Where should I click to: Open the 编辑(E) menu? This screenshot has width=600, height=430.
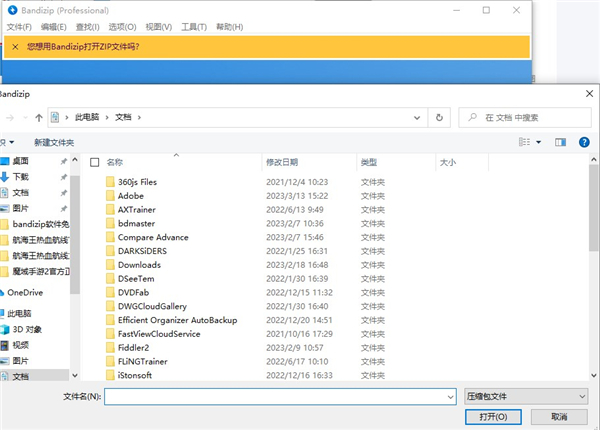[54, 27]
